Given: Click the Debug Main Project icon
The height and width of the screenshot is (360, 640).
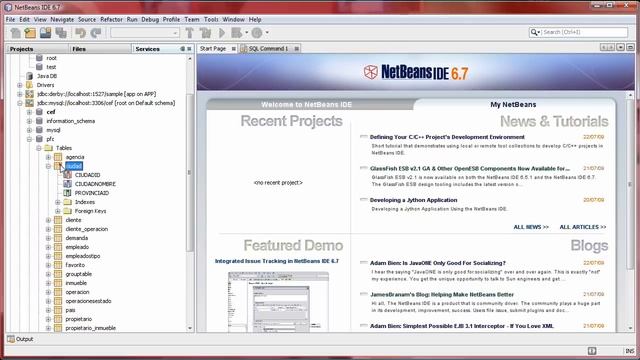Looking at the screenshot, I should pyautogui.click(x=236, y=33).
